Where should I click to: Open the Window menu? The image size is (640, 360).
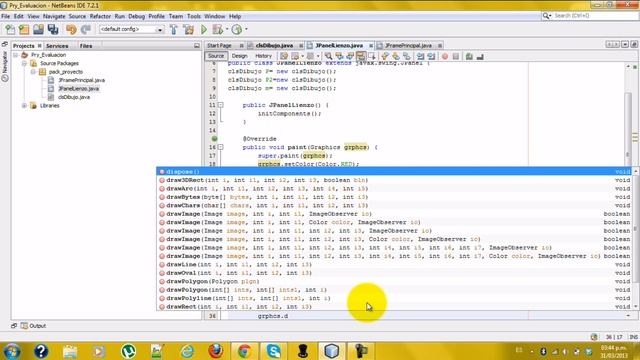point(214,16)
